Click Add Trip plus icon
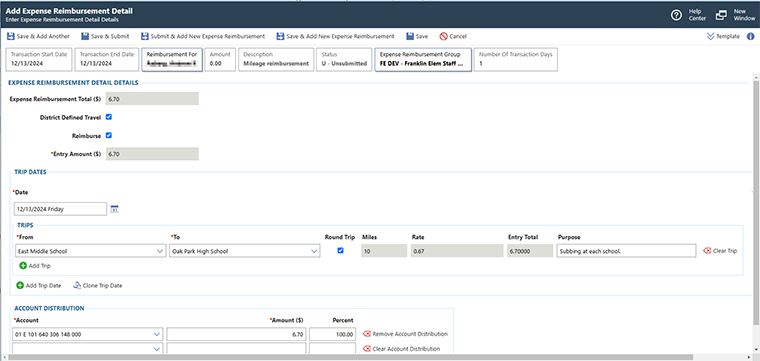The width and height of the screenshot is (760, 361). [x=23, y=266]
